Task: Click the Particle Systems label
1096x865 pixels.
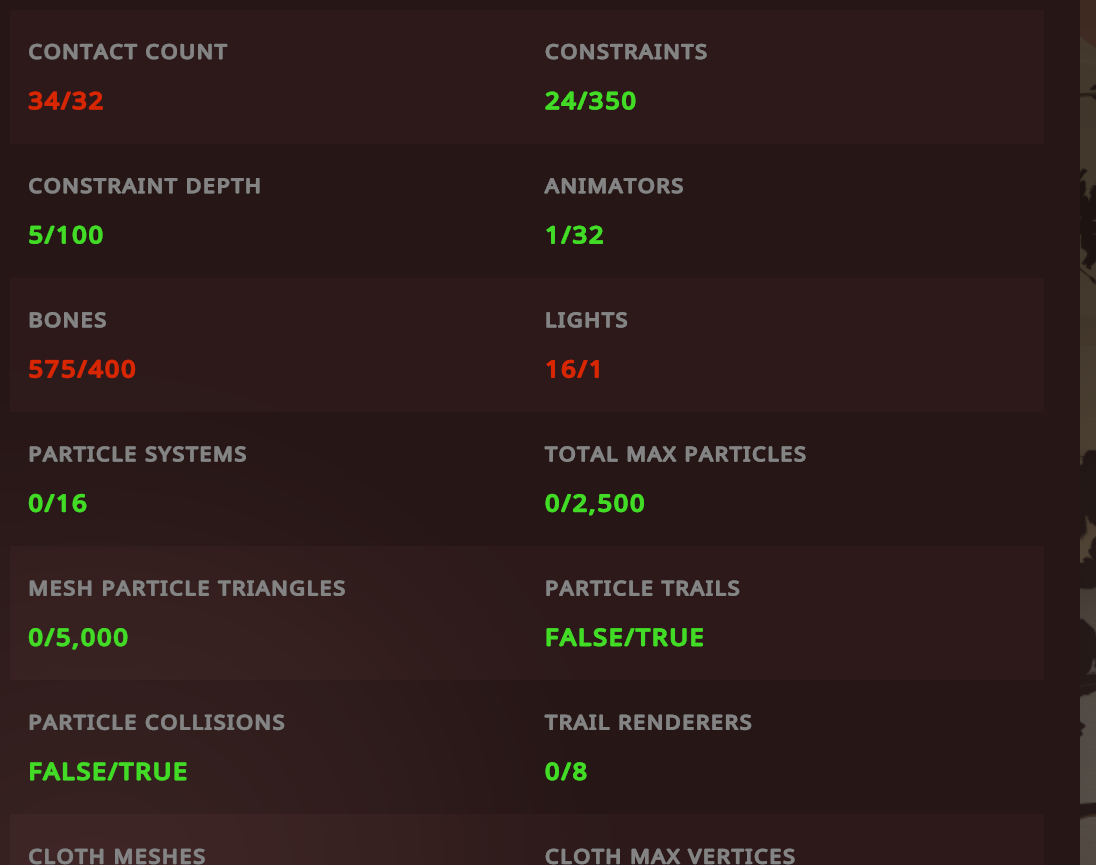Action: (138, 454)
